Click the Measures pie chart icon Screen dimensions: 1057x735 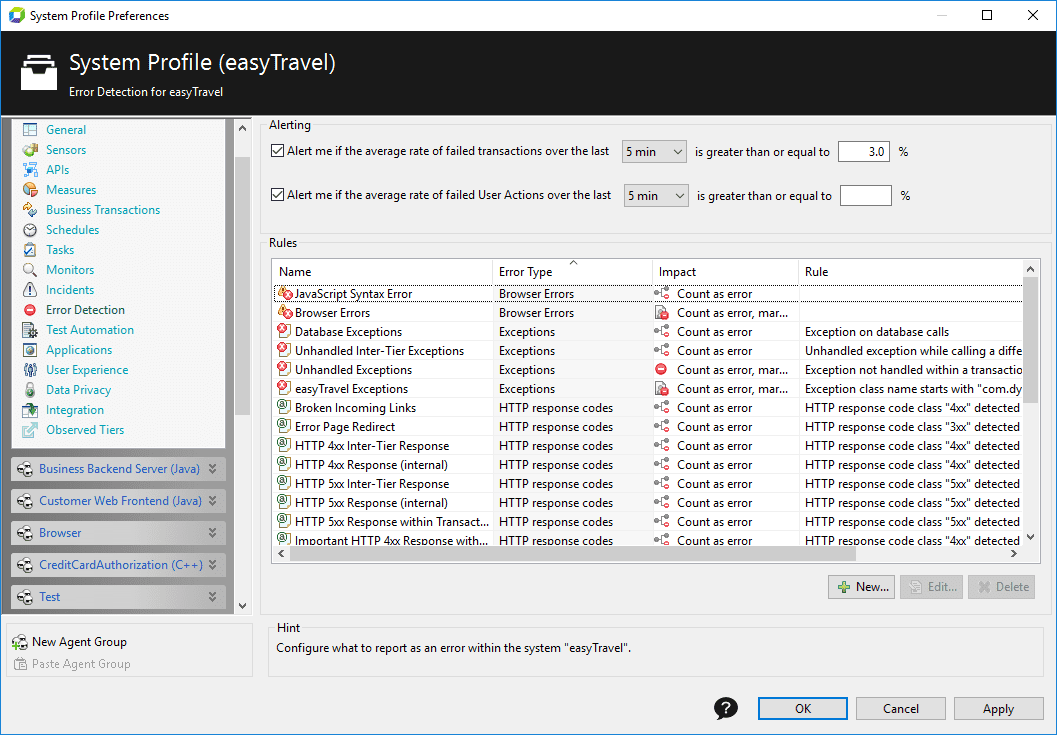coord(30,189)
